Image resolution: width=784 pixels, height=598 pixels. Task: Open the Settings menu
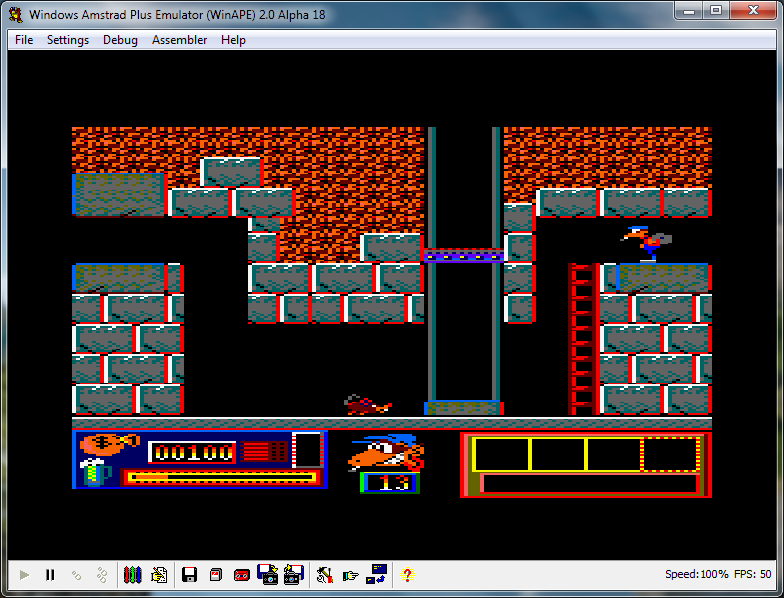pyautogui.click(x=68, y=40)
